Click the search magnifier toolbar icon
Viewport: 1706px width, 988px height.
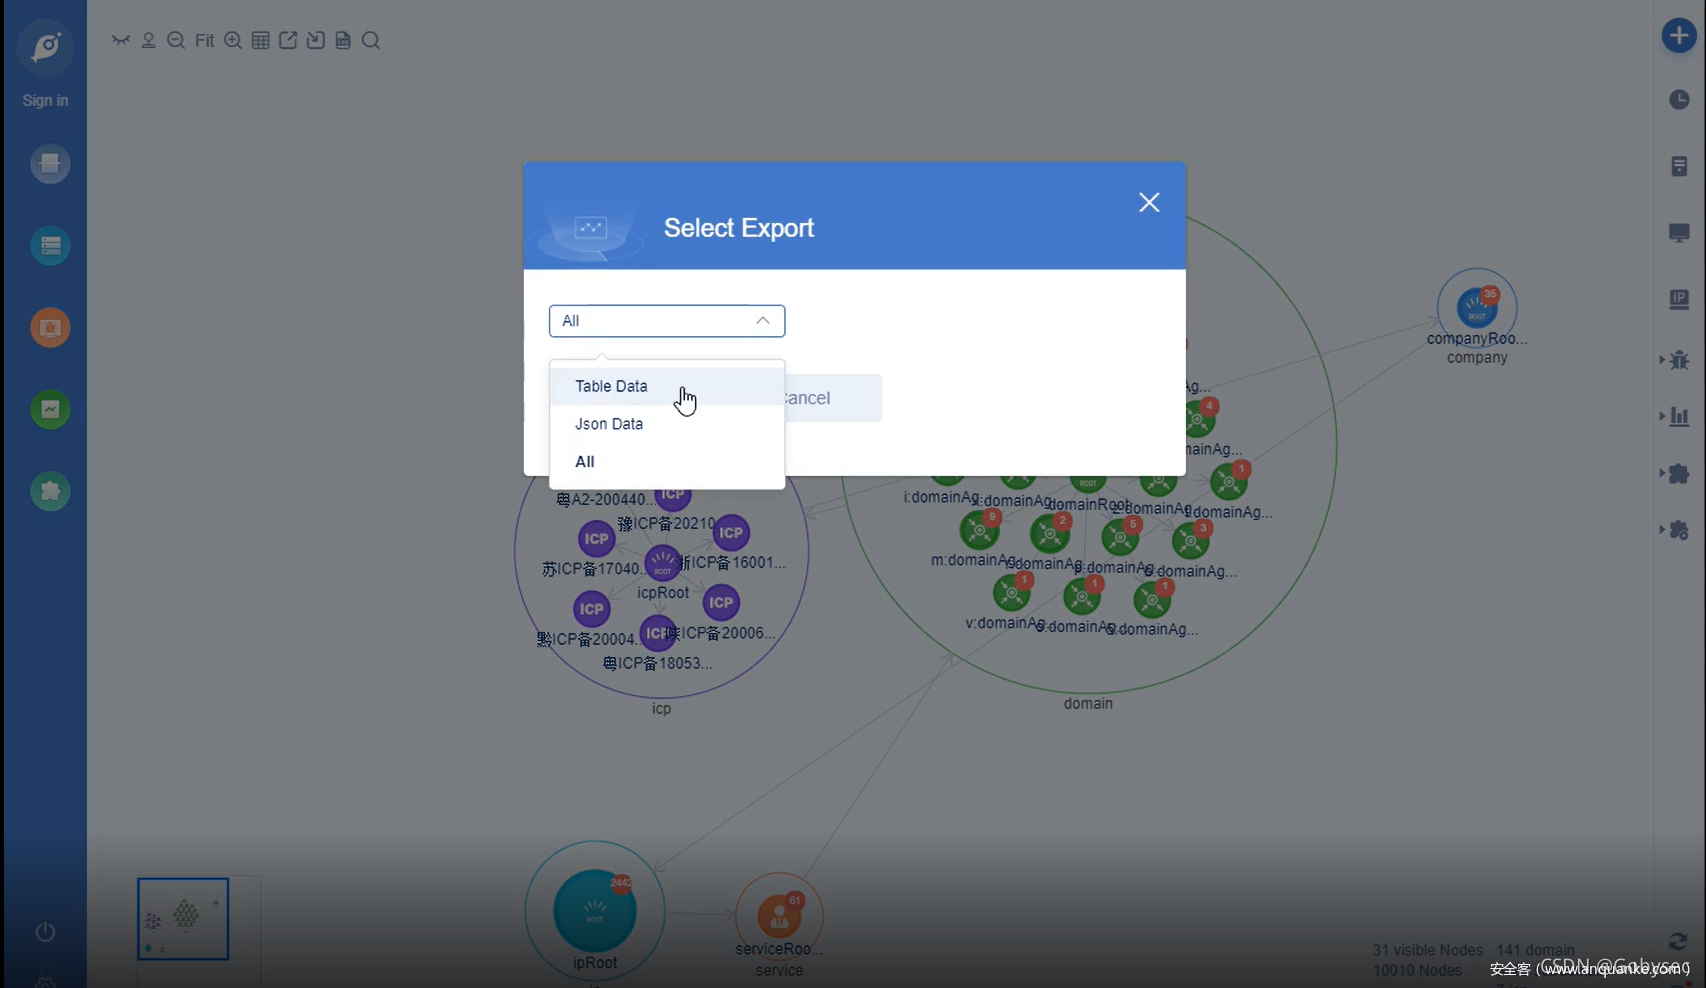(371, 40)
